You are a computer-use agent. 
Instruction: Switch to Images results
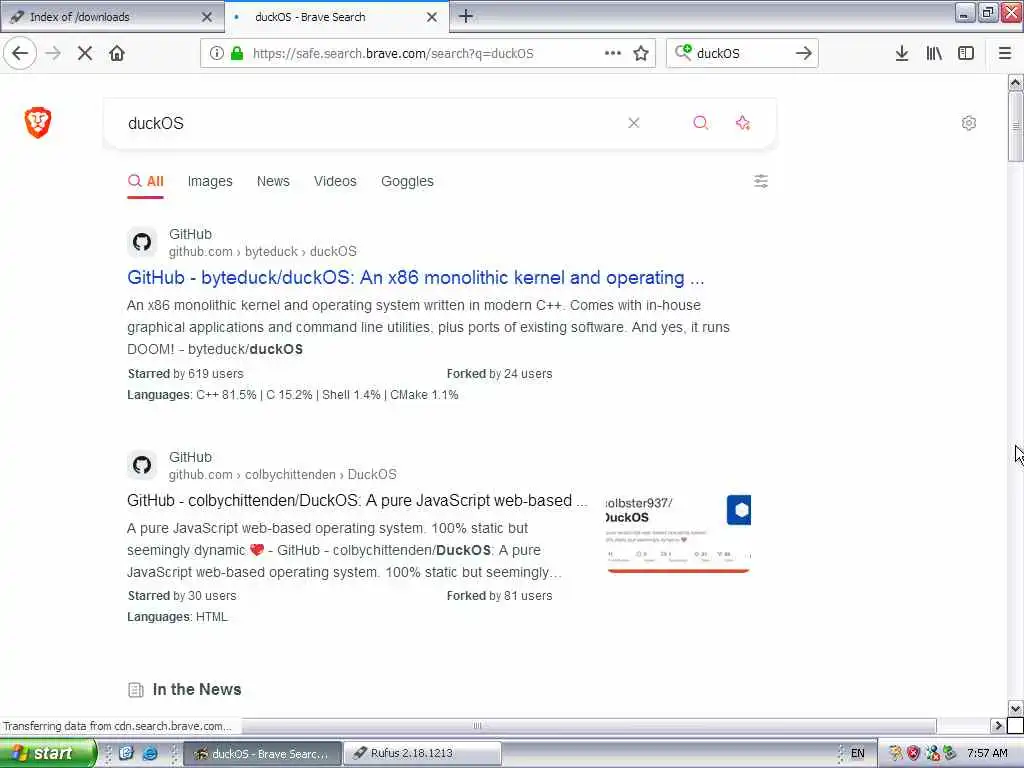[x=210, y=181]
